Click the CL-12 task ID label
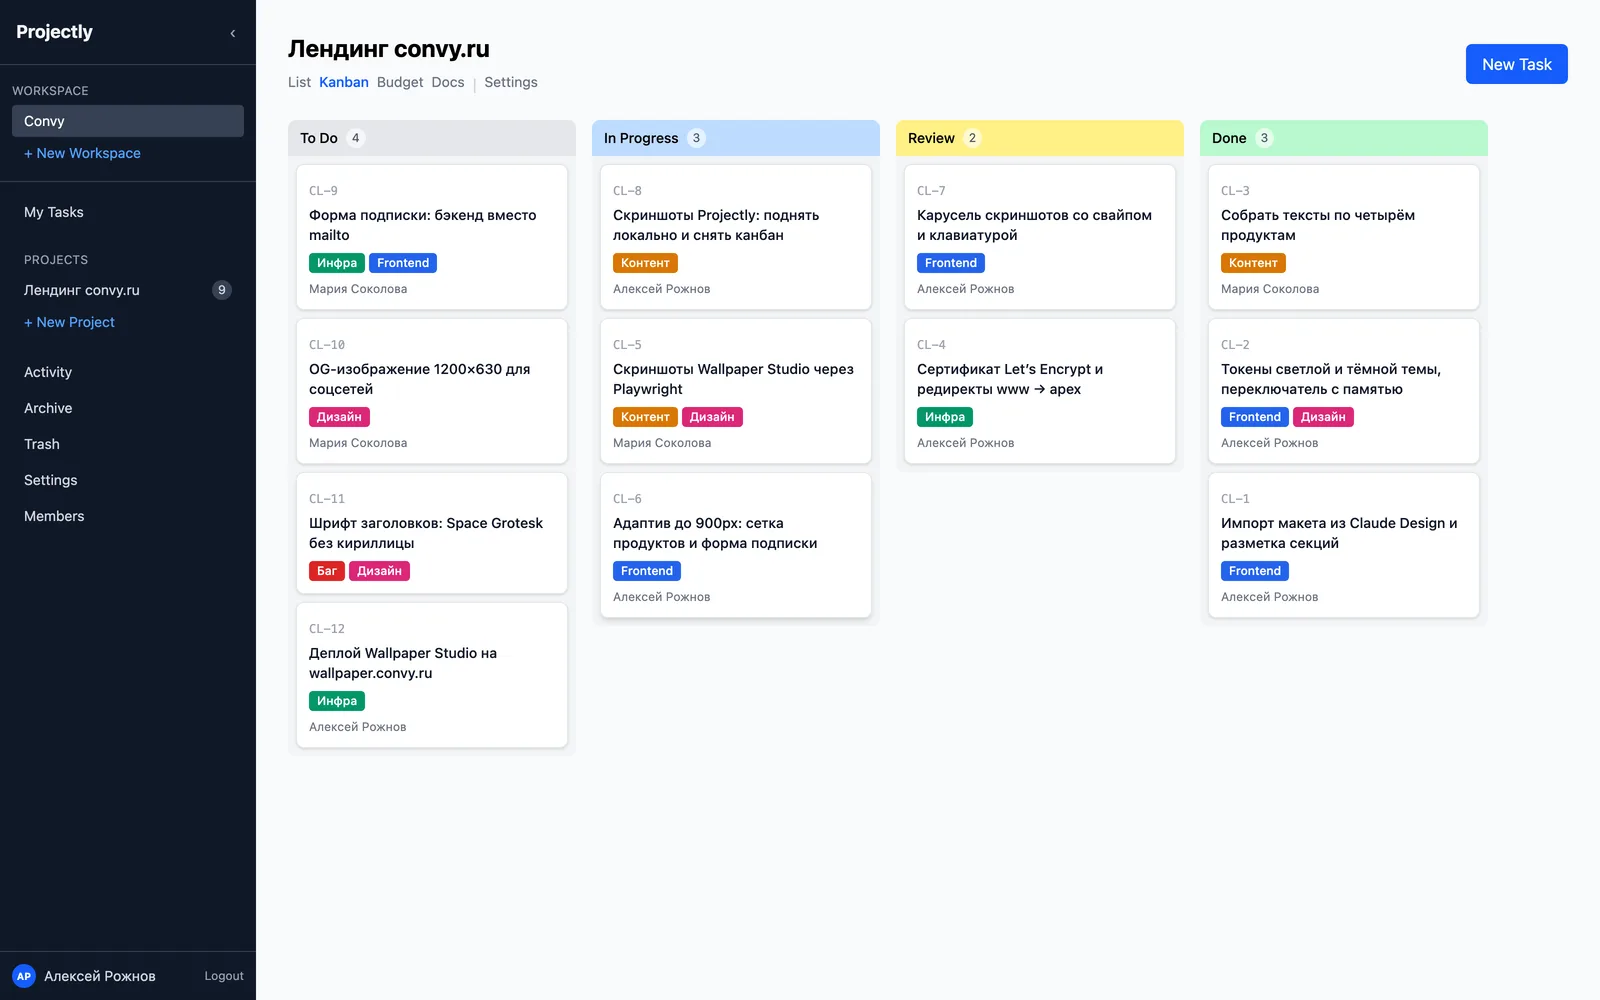1600x1000 pixels. (x=327, y=629)
